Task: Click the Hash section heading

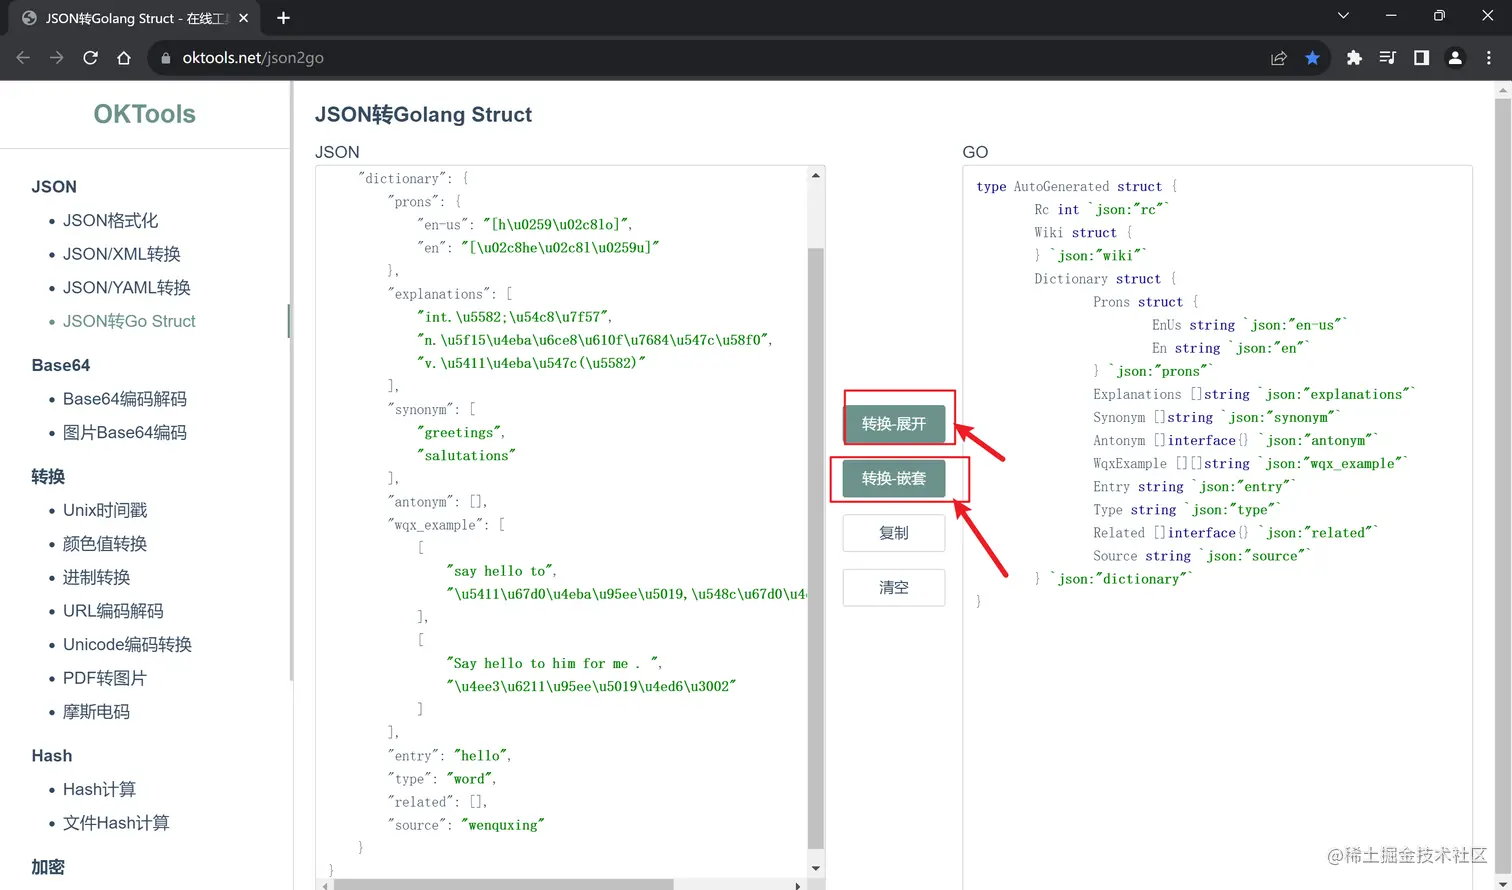Action: tap(52, 756)
